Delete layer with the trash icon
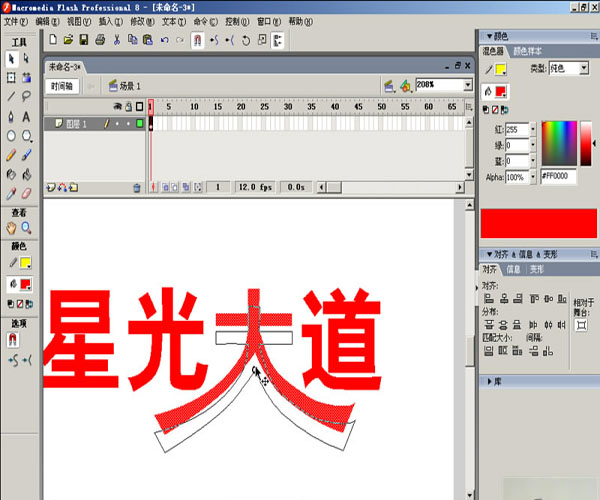This screenshot has width=600, height=500. click(137, 188)
